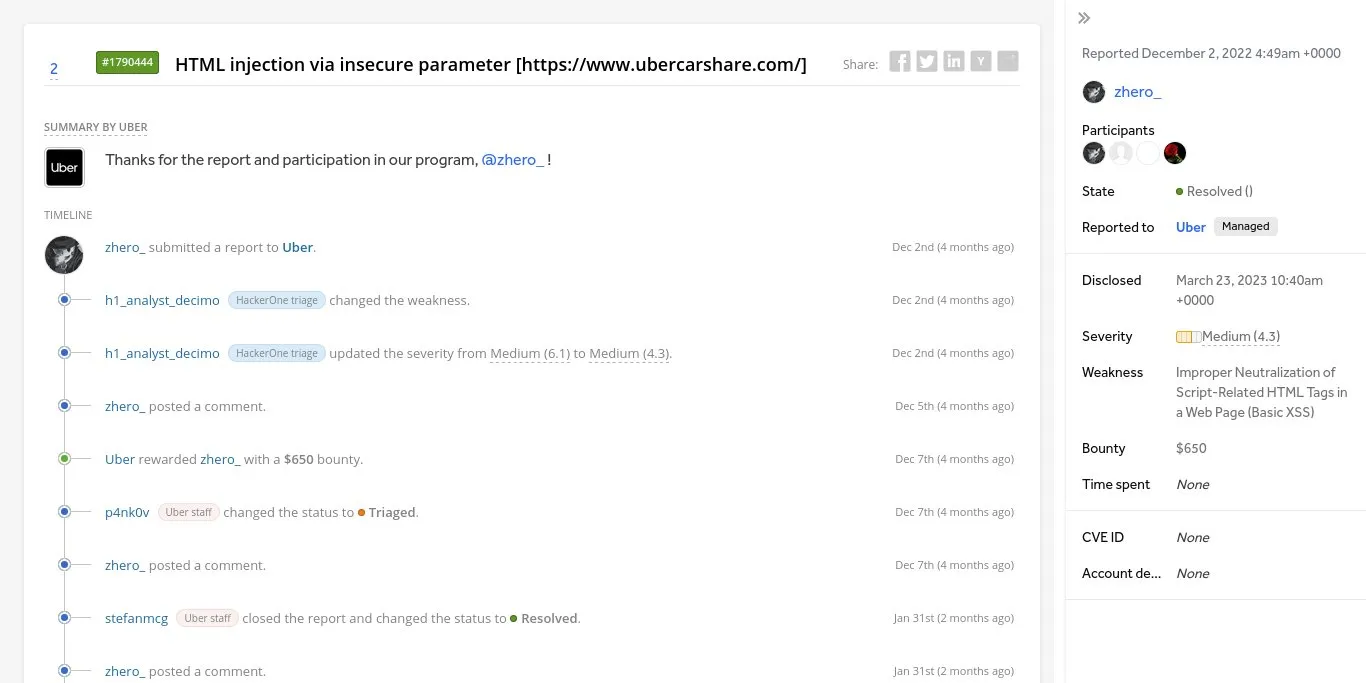Screen dimensions: 1366x683
Task: Click reporter avatar beside zhero_ in sidebar
Action: tap(1094, 92)
